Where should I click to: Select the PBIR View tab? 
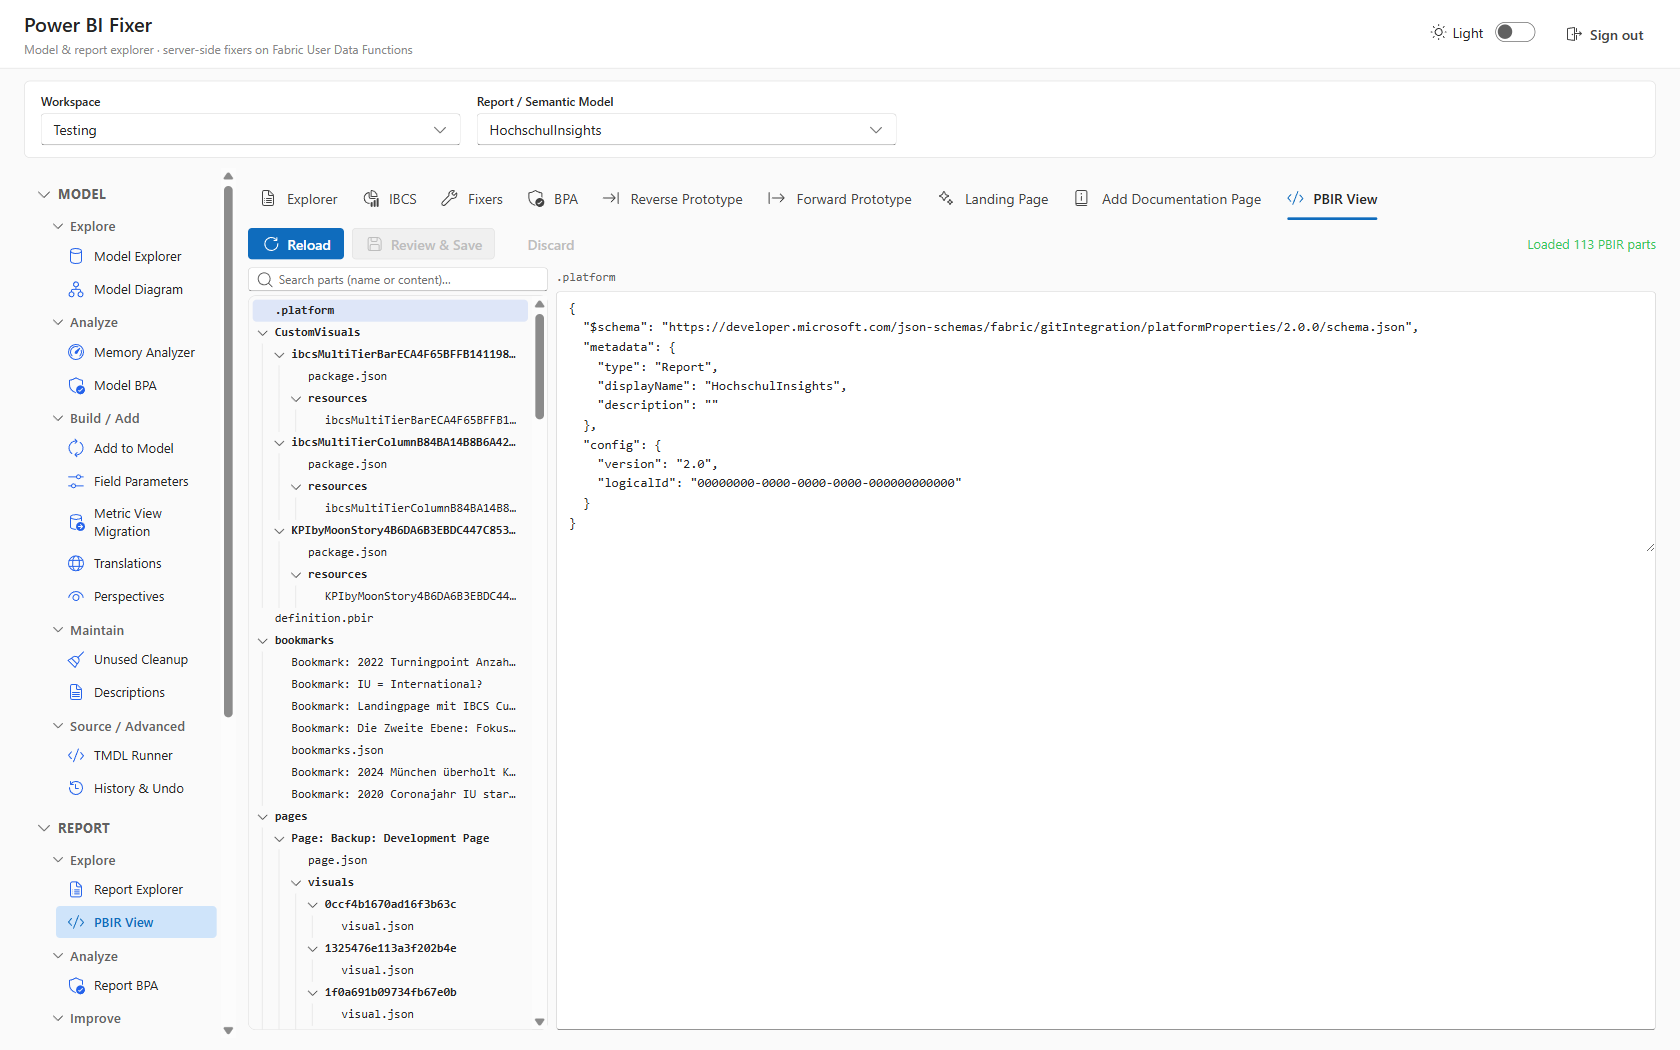tap(1332, 199)
